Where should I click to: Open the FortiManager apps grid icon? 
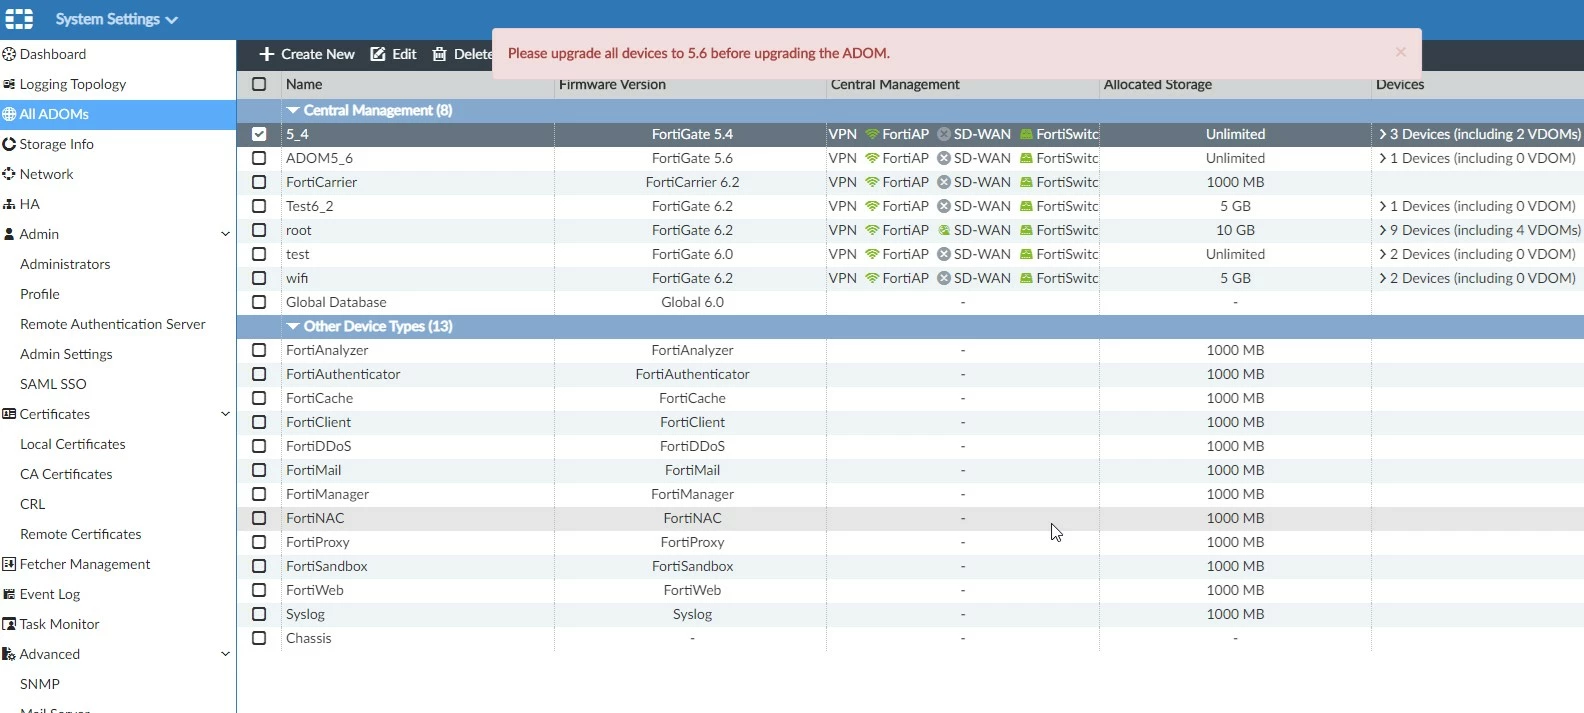tap(19, 19)
